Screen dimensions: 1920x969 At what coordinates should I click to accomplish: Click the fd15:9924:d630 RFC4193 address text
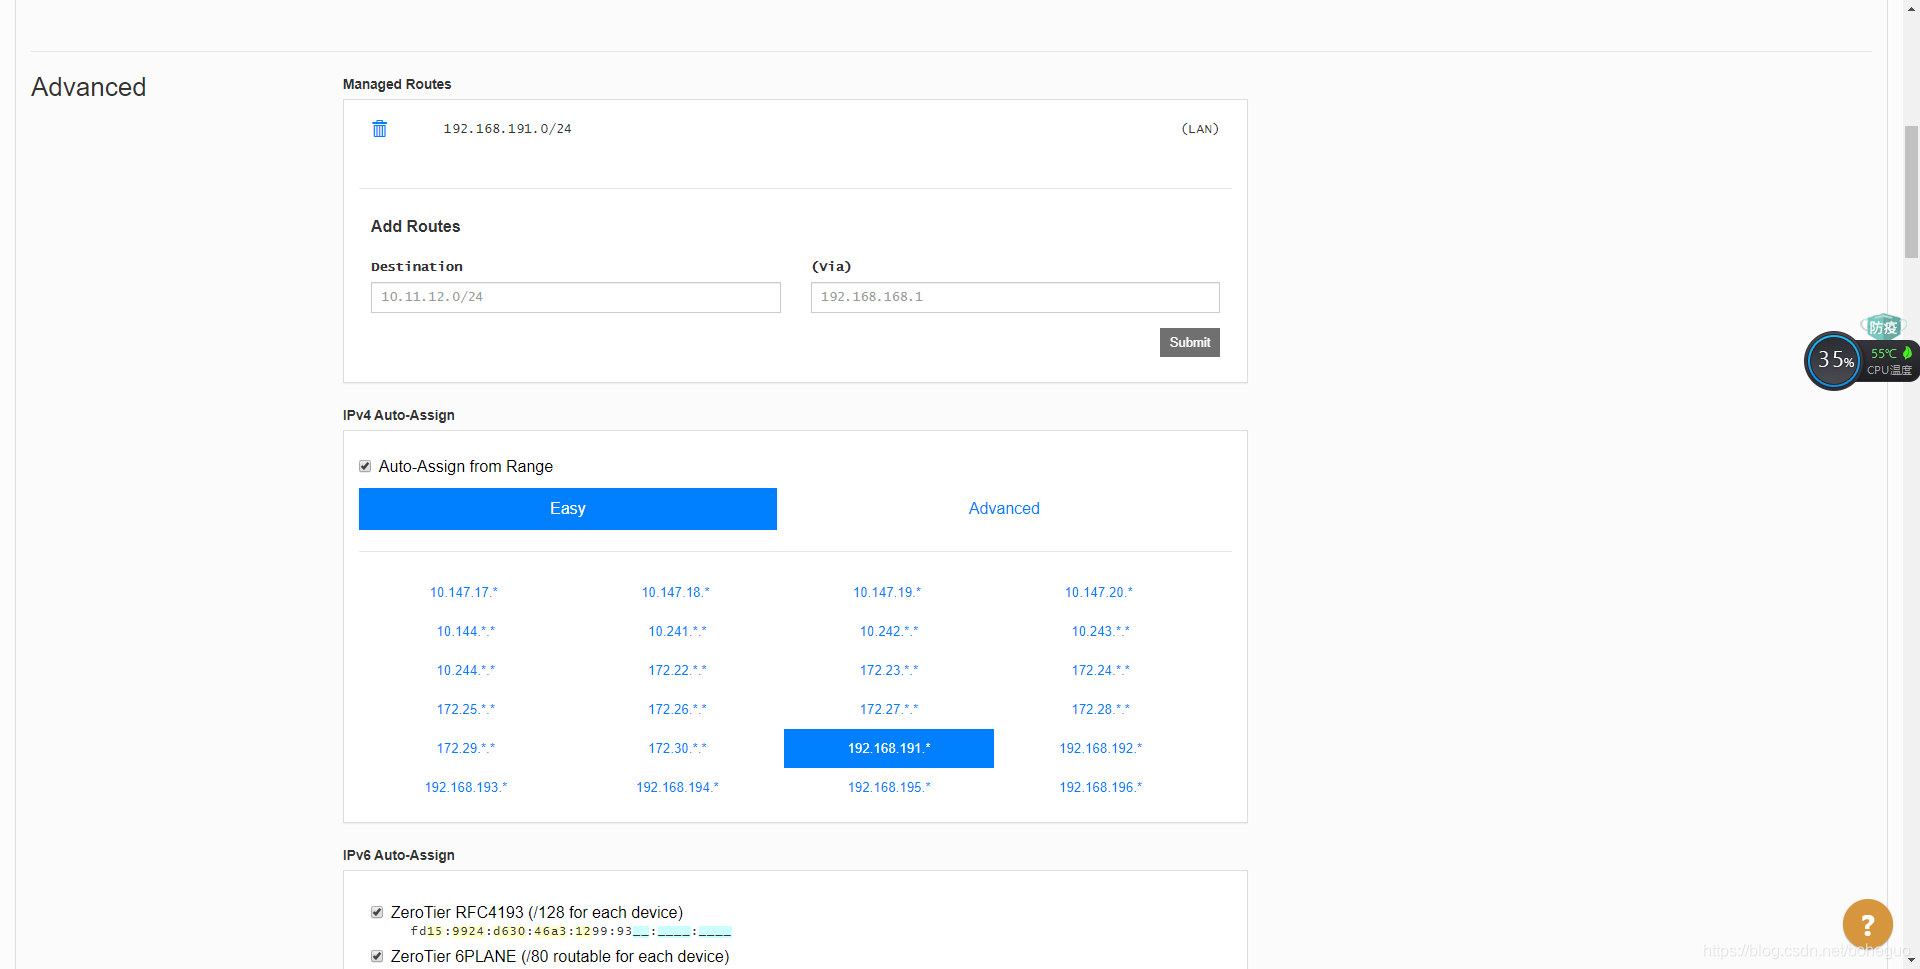coord(571,932)
